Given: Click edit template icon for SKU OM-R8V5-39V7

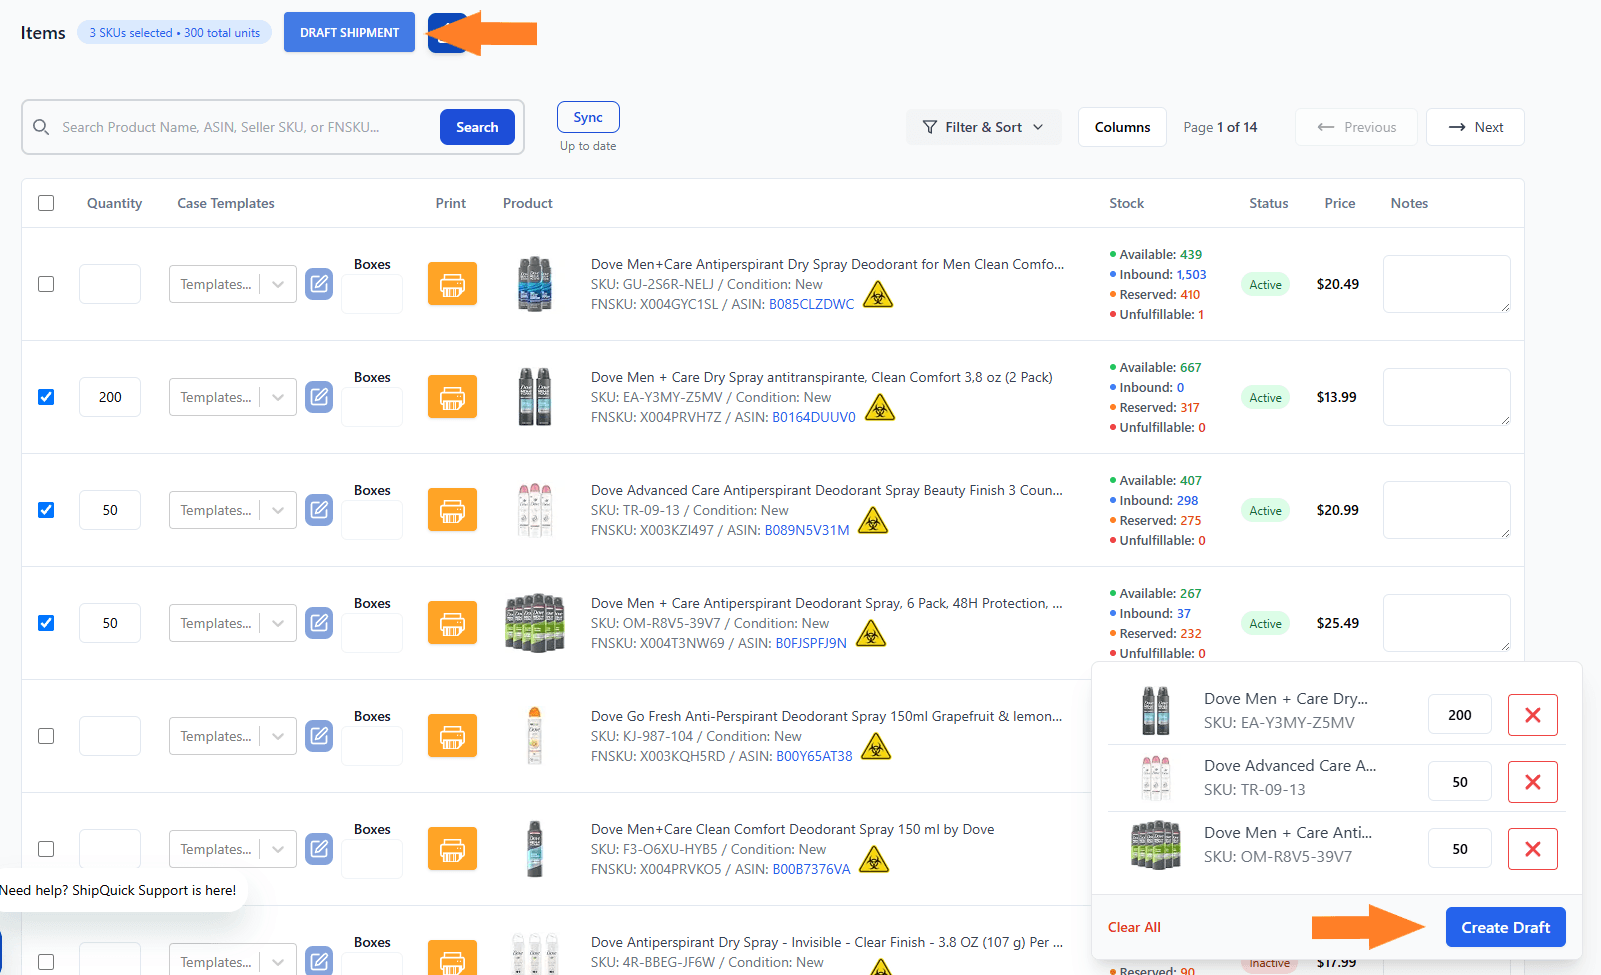Looking at the screenshot, I should 319,623.
